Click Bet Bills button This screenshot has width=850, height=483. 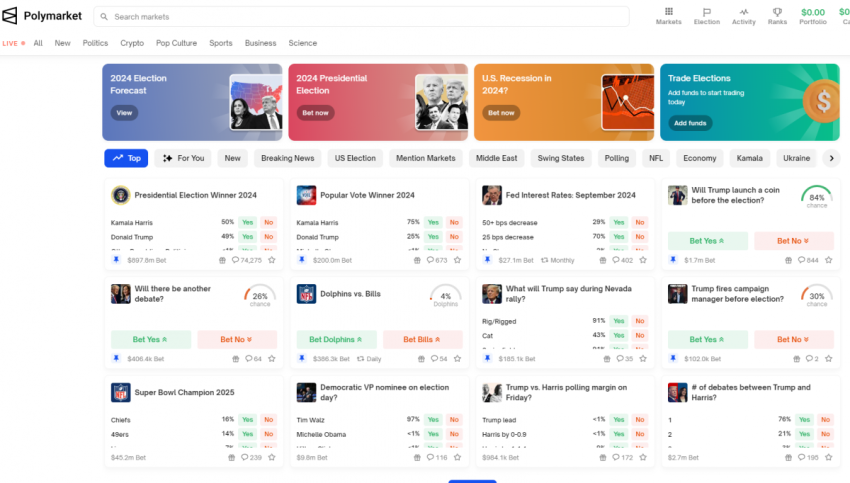[423, 339]
